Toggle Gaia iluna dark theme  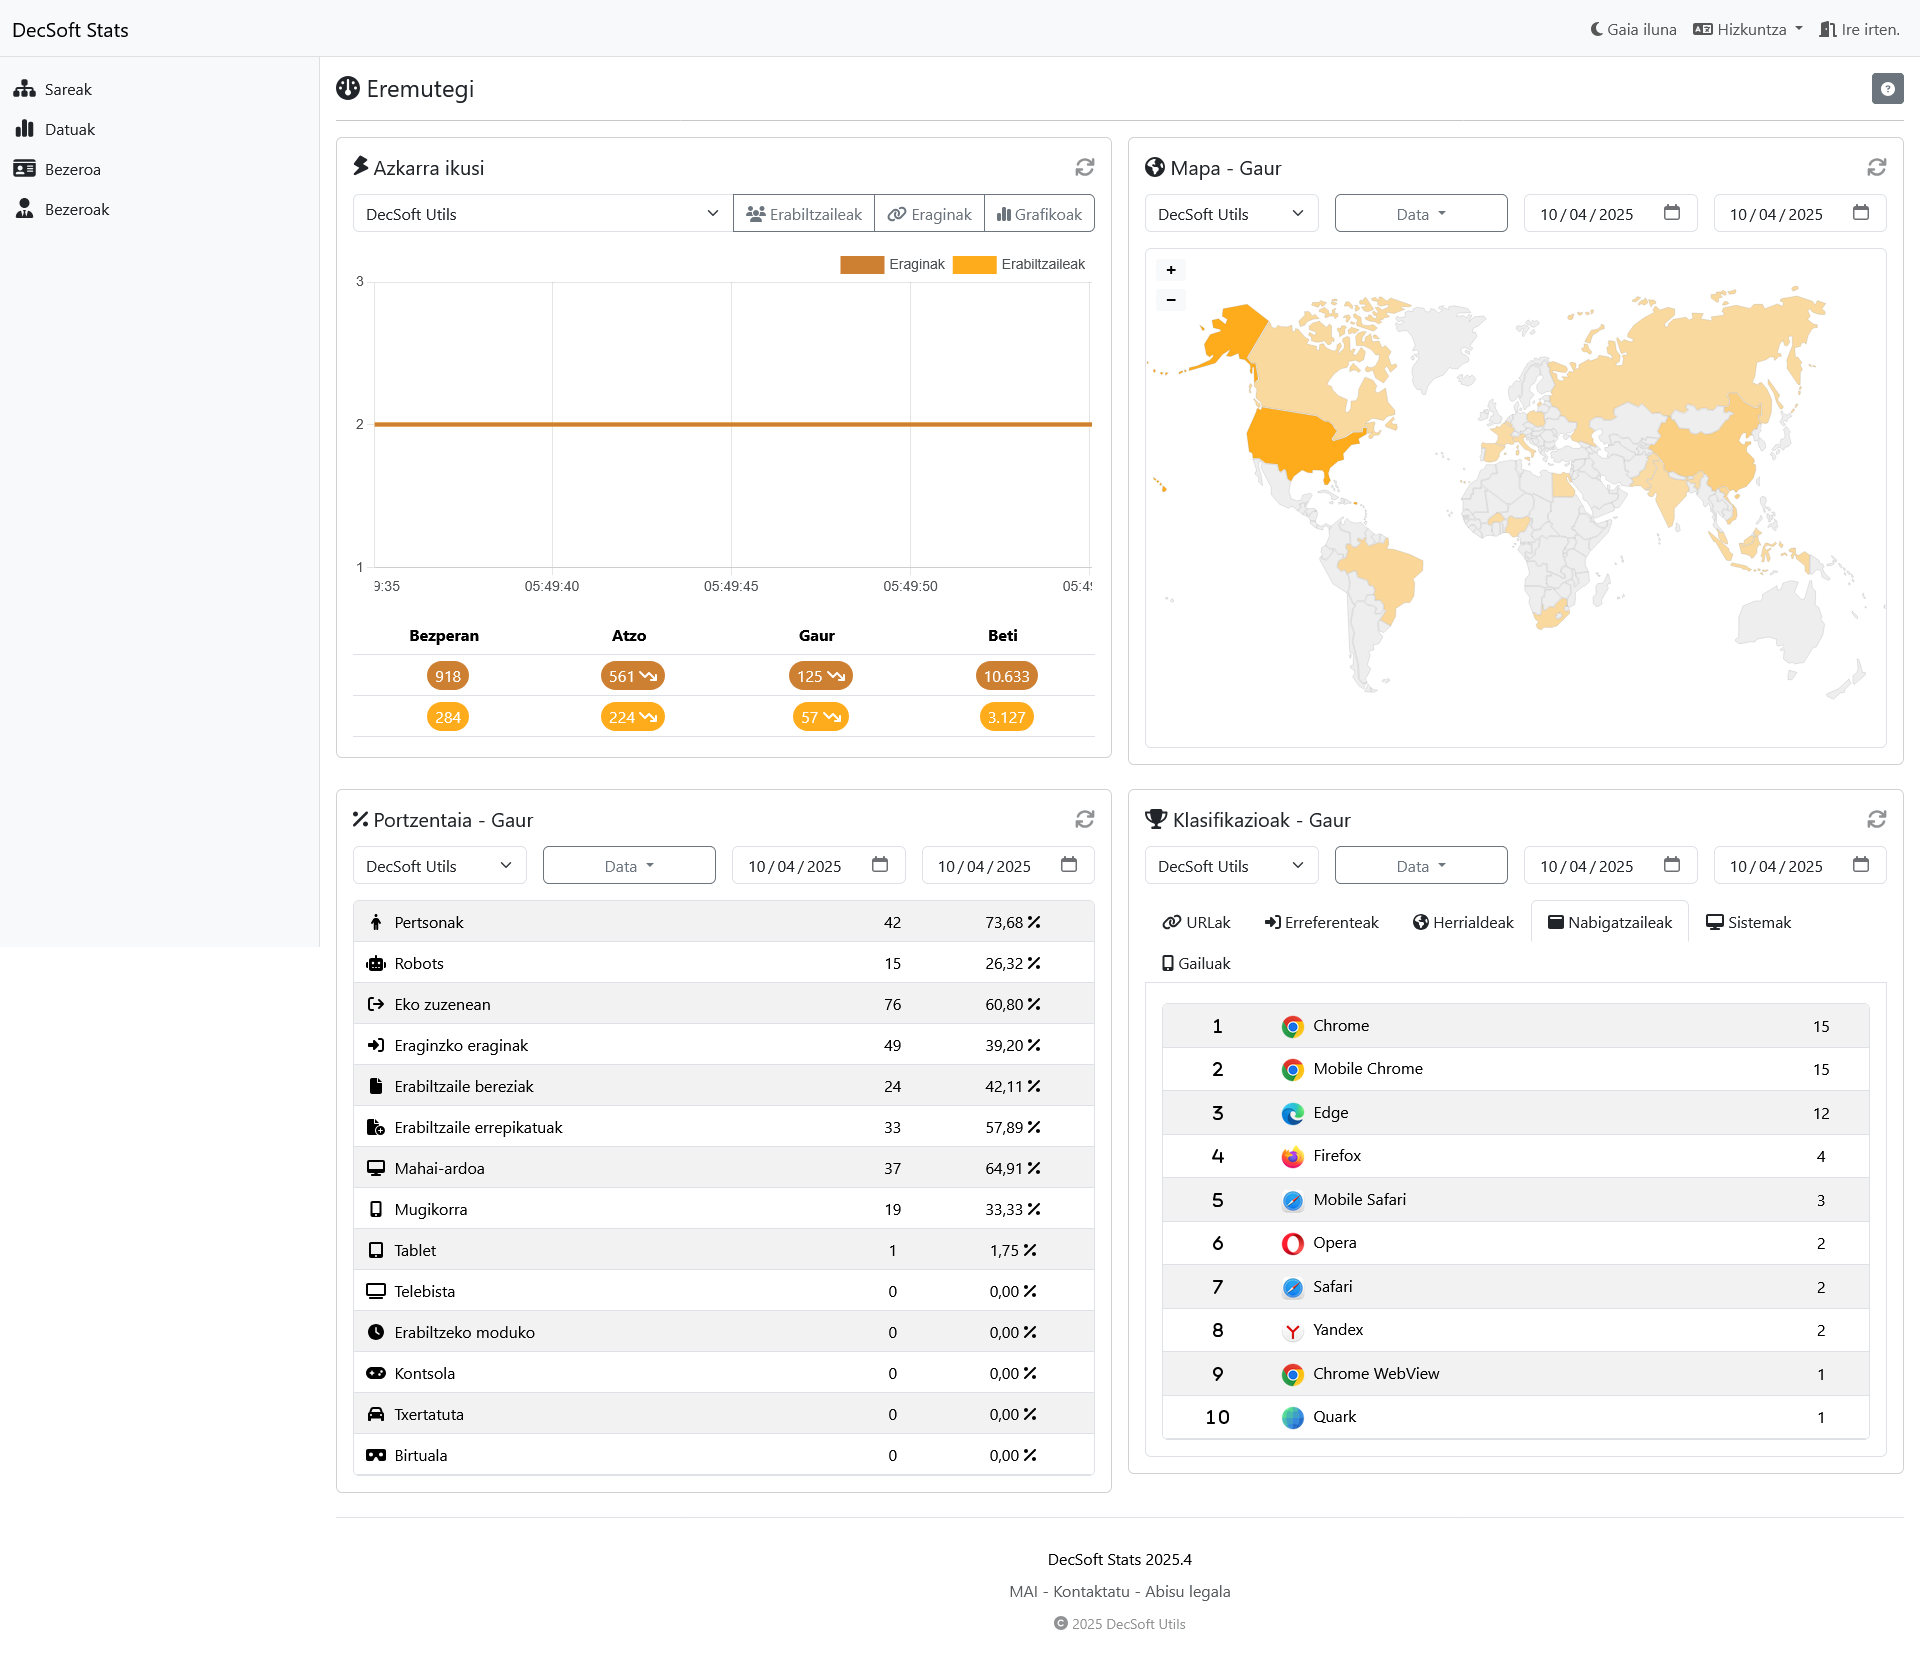tap(1633, 29)
